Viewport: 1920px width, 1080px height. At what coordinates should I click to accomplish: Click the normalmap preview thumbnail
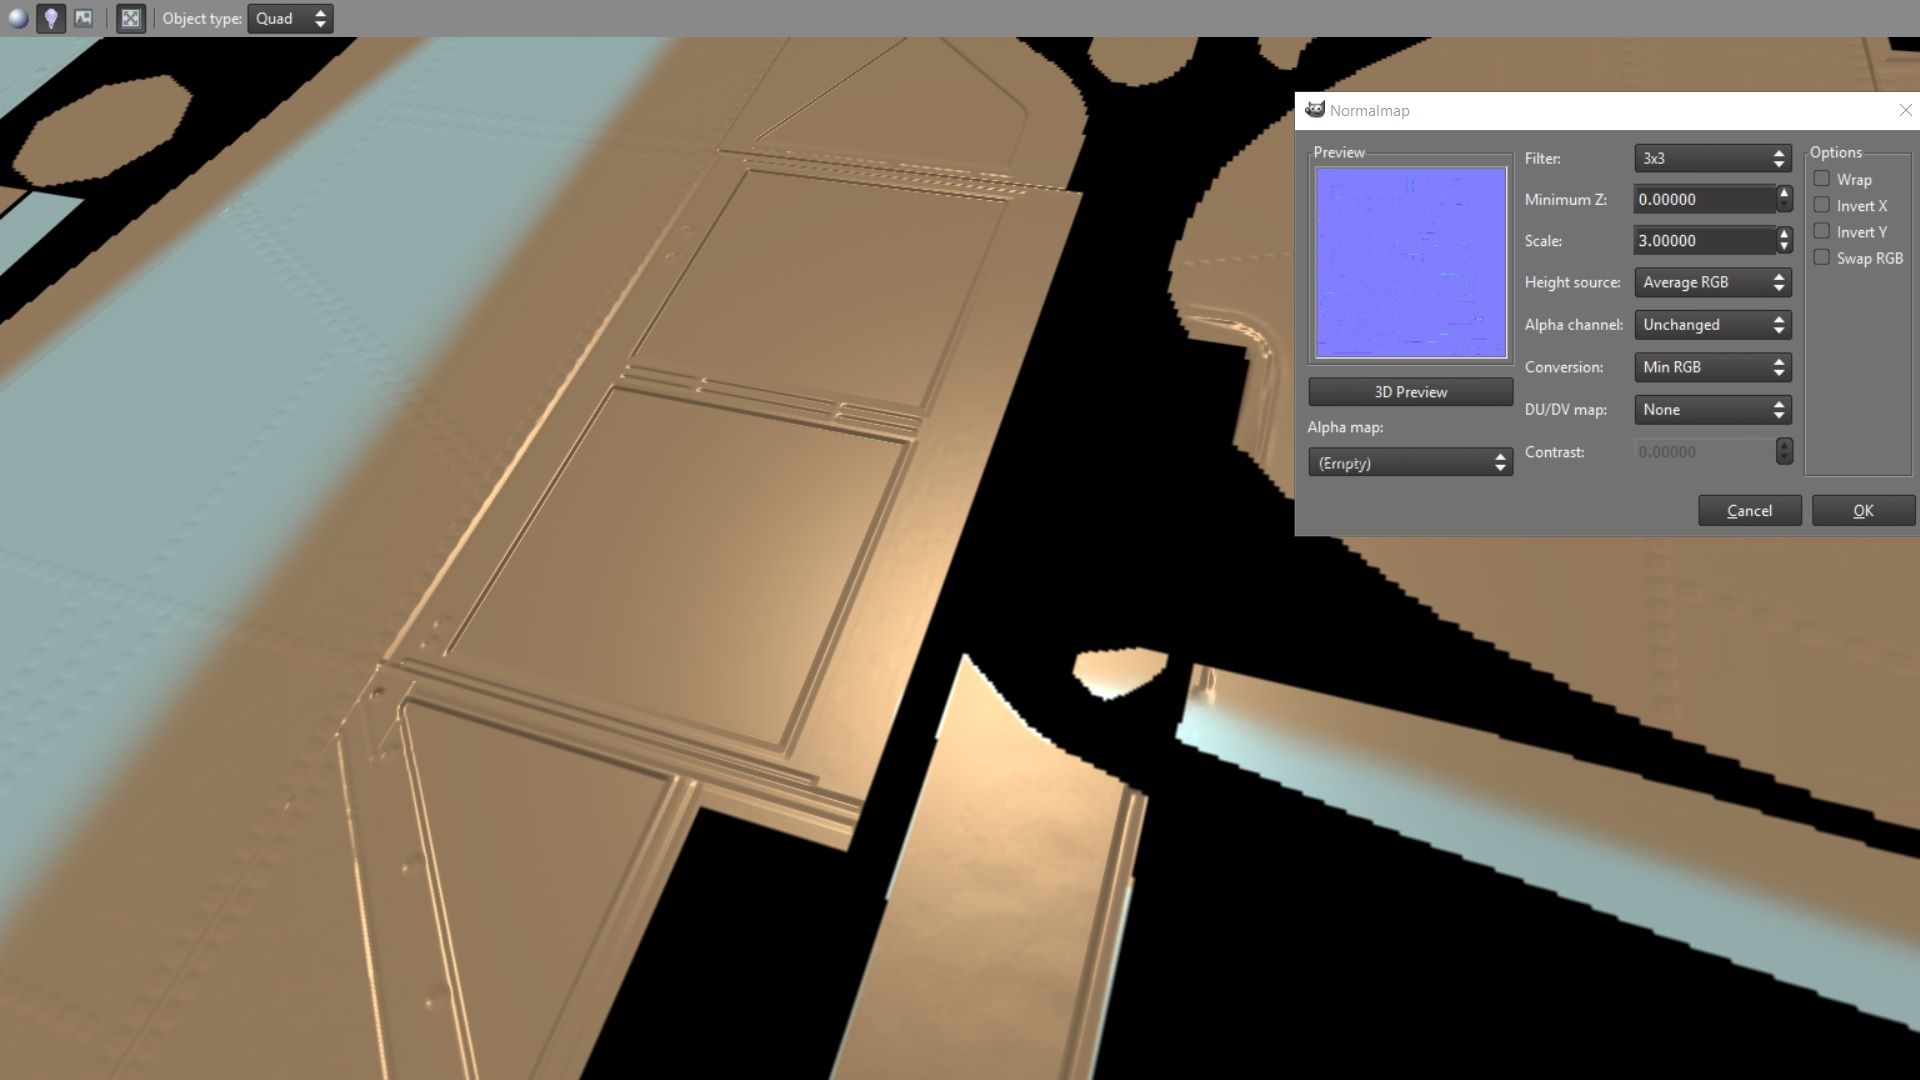pos(1410,262)
